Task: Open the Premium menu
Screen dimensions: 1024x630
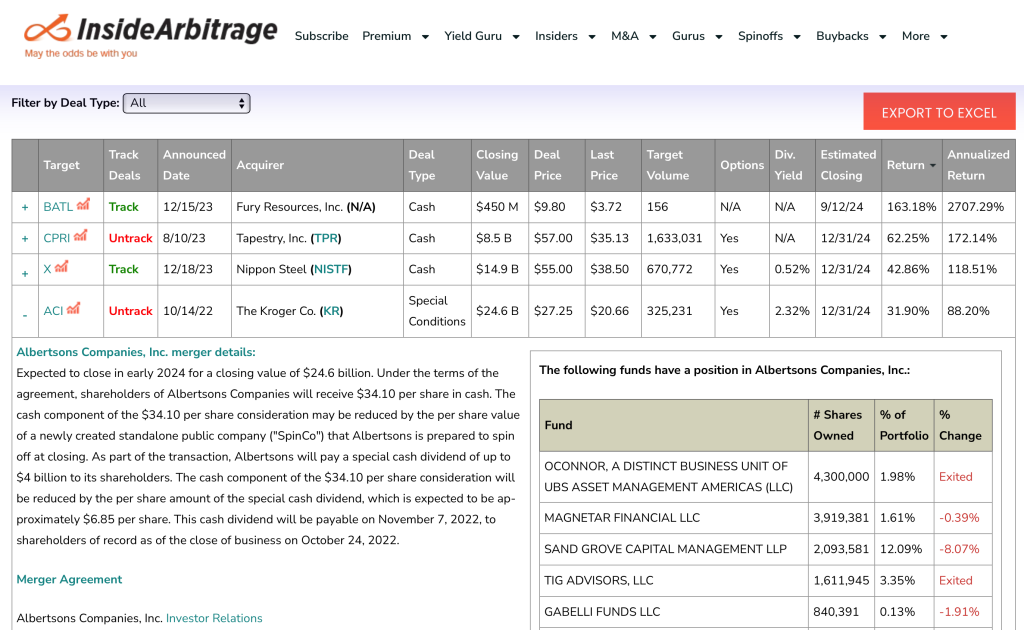Action: pyautogui.click(x=395, y=37)
